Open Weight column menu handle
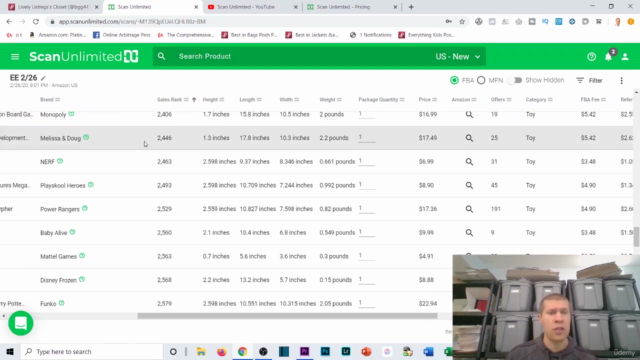This screenshot has width=640, height=360. point(340,100)
